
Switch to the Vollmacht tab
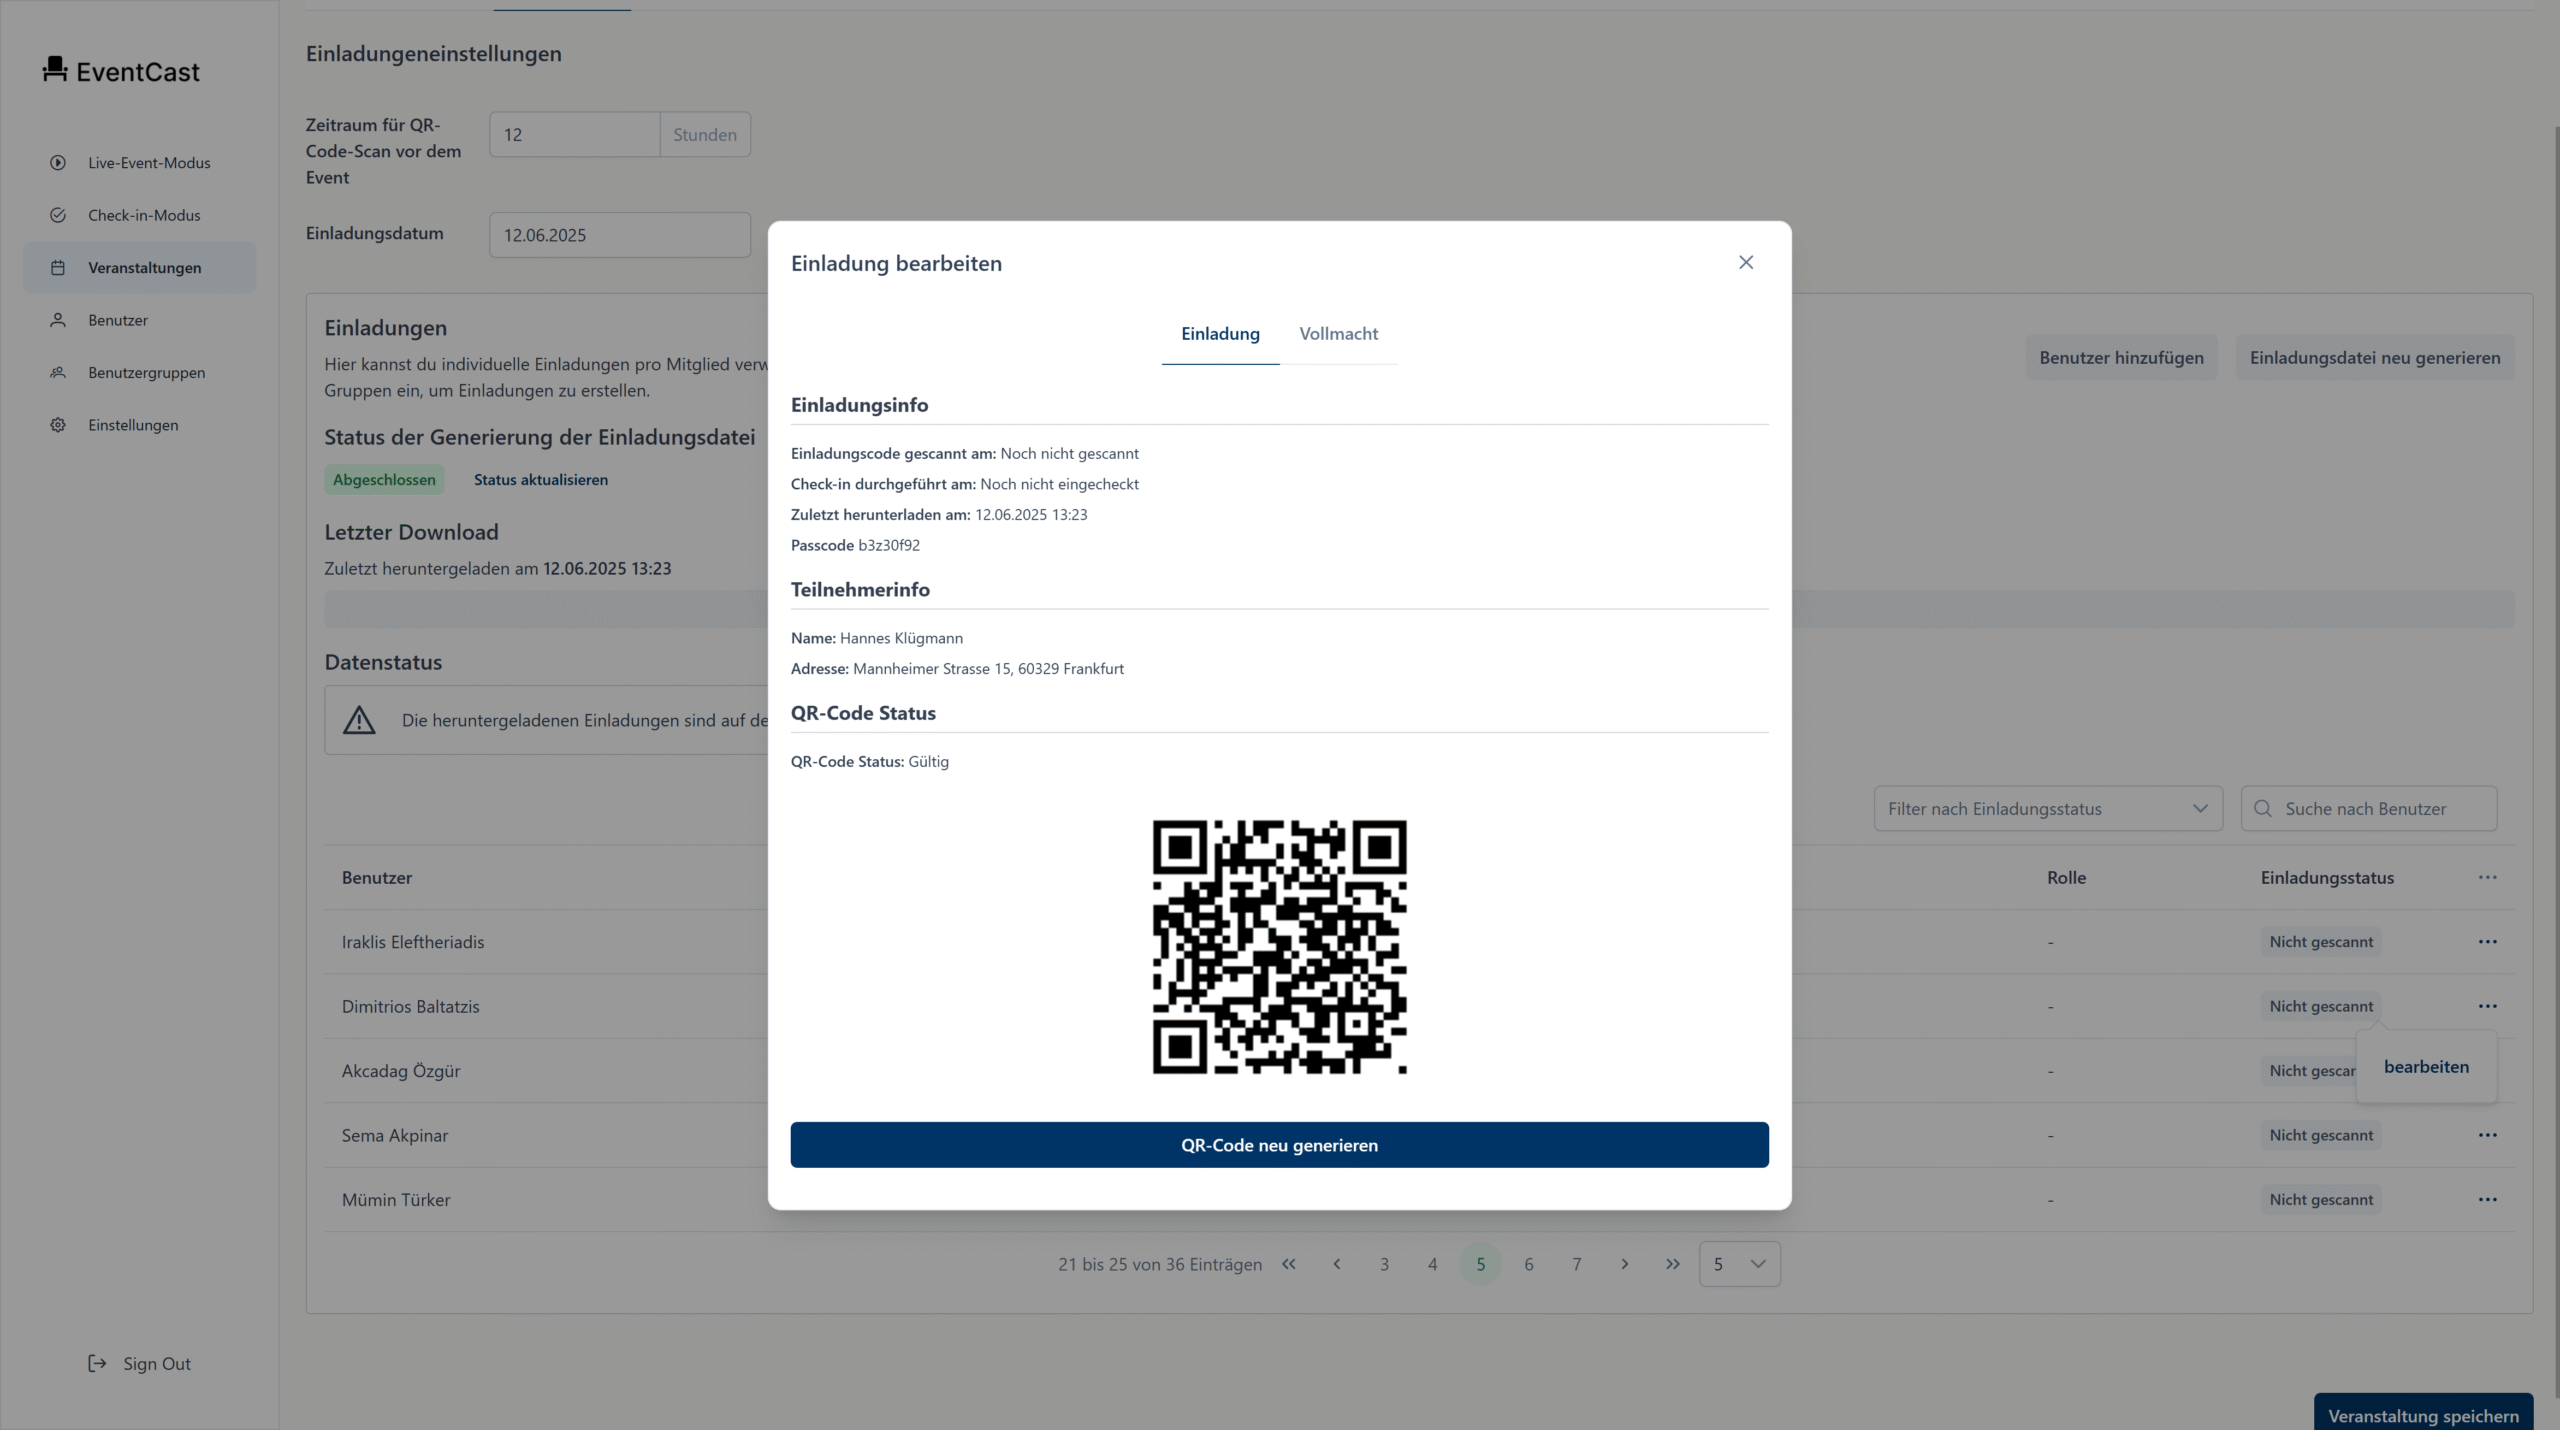click(x=1338, y=334)
